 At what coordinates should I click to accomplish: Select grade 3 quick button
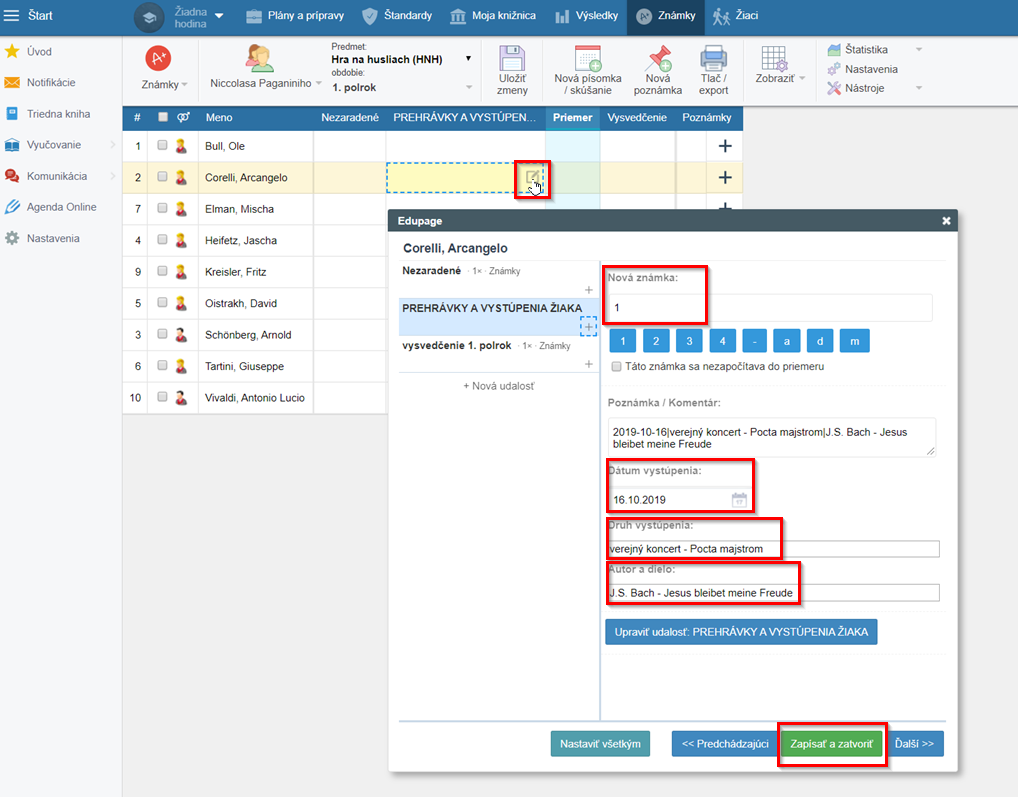[688, 341]
